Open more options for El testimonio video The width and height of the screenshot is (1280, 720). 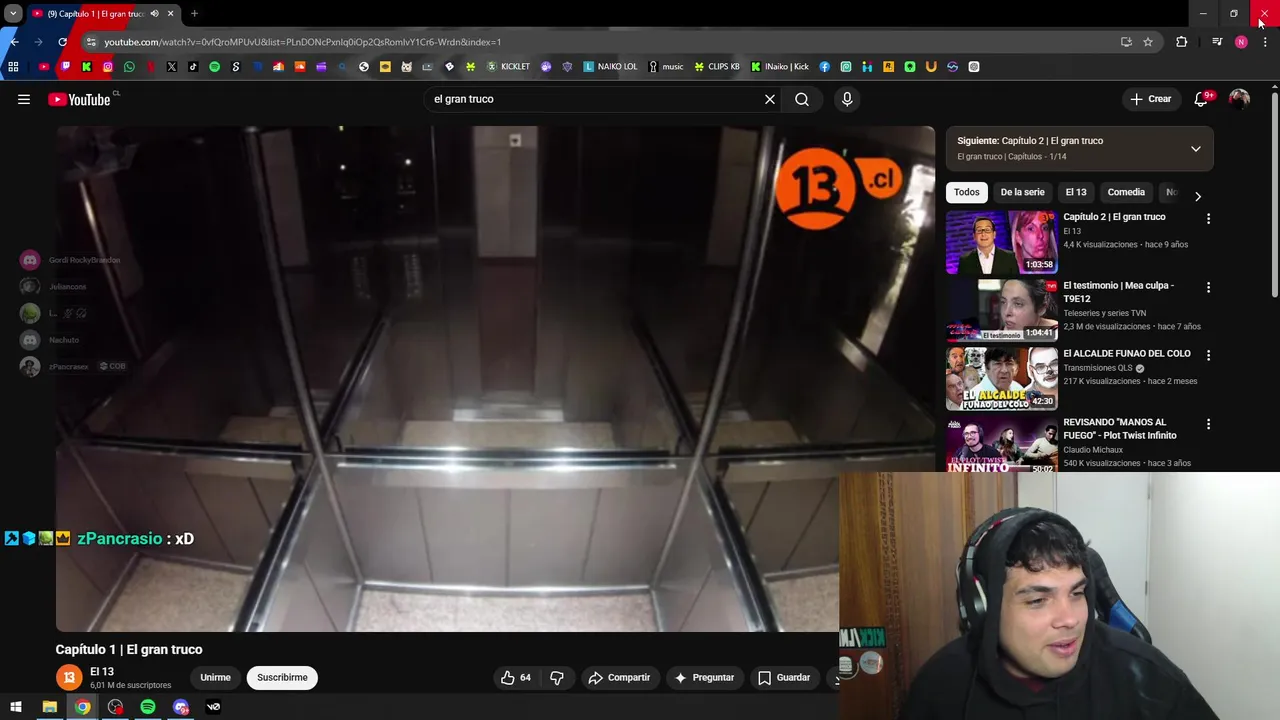[1208, 287]
